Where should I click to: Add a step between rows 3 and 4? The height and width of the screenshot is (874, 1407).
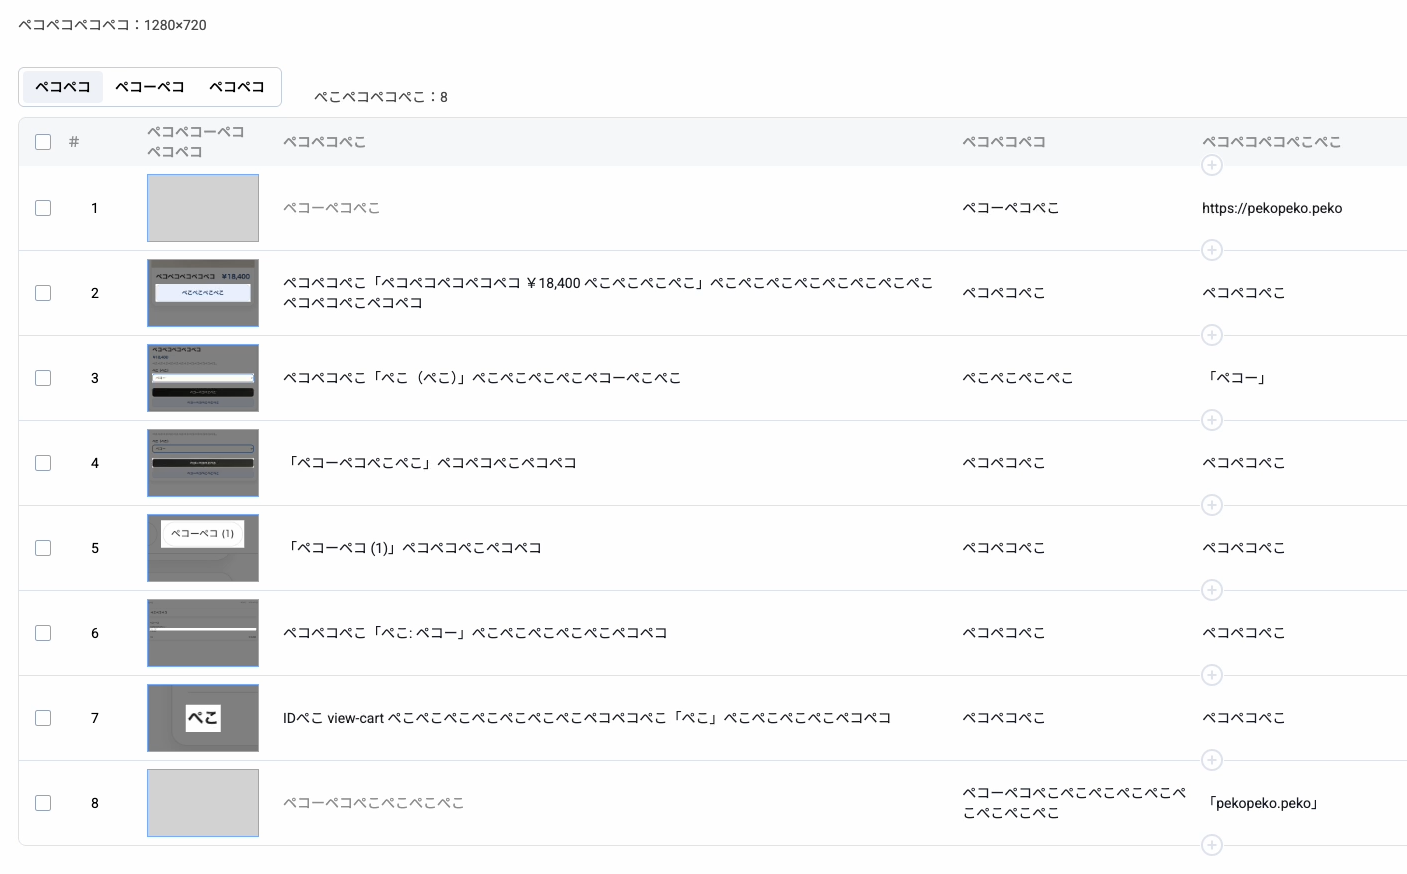(1212, 420)
